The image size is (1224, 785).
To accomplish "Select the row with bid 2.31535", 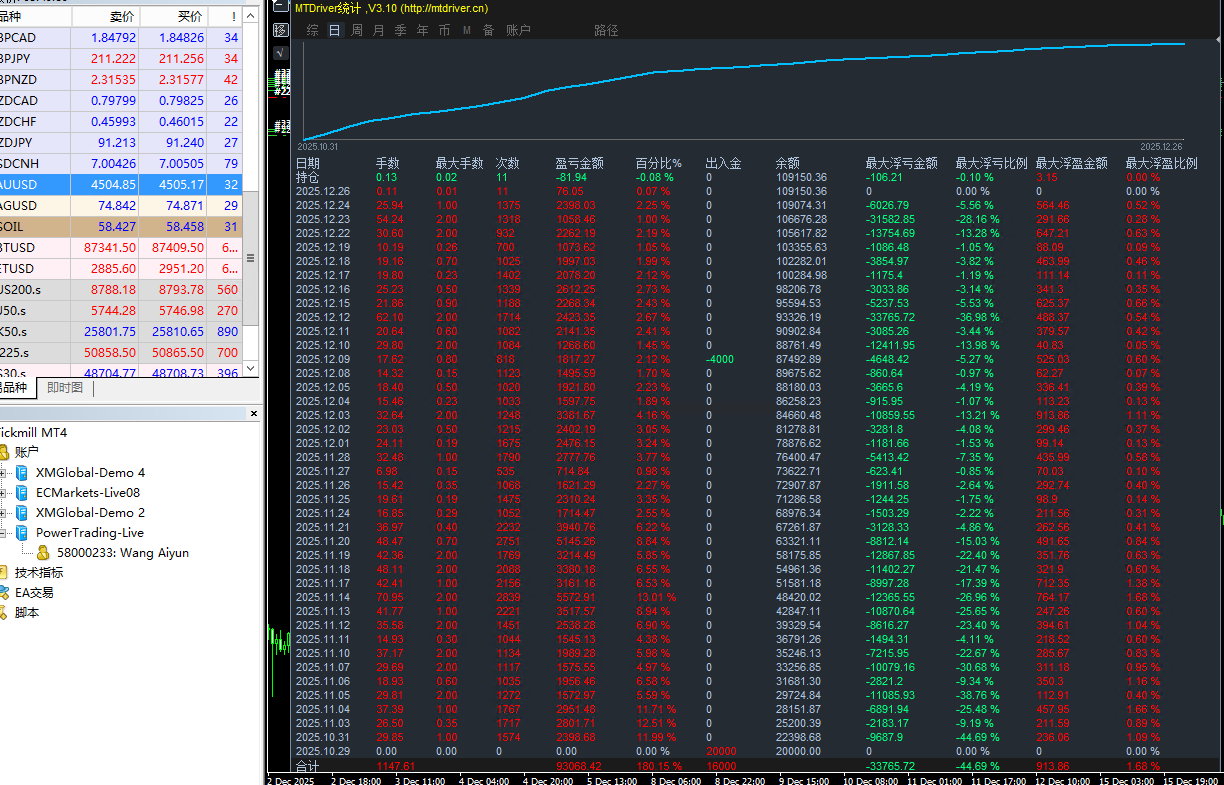I will click(x=121, y=80).
